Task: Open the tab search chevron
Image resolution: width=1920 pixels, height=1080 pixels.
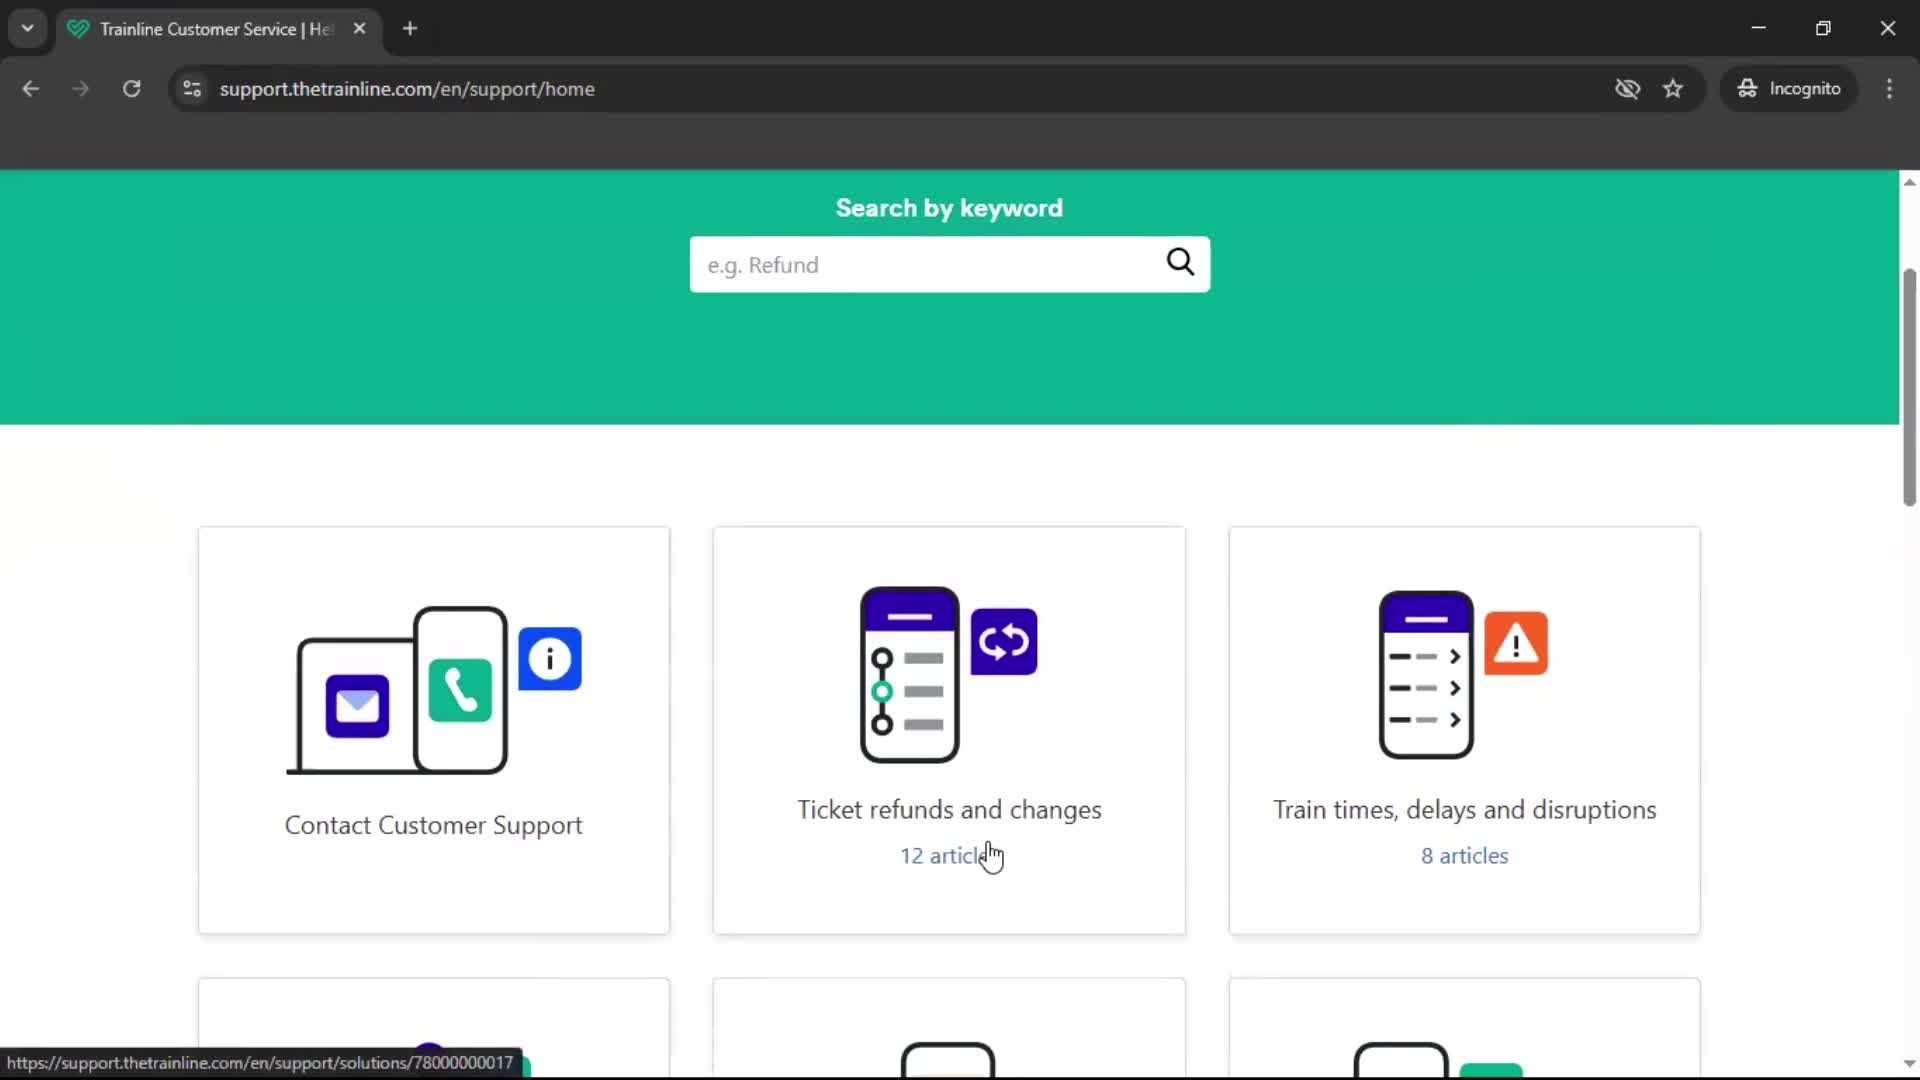Action: click(27, 28)
